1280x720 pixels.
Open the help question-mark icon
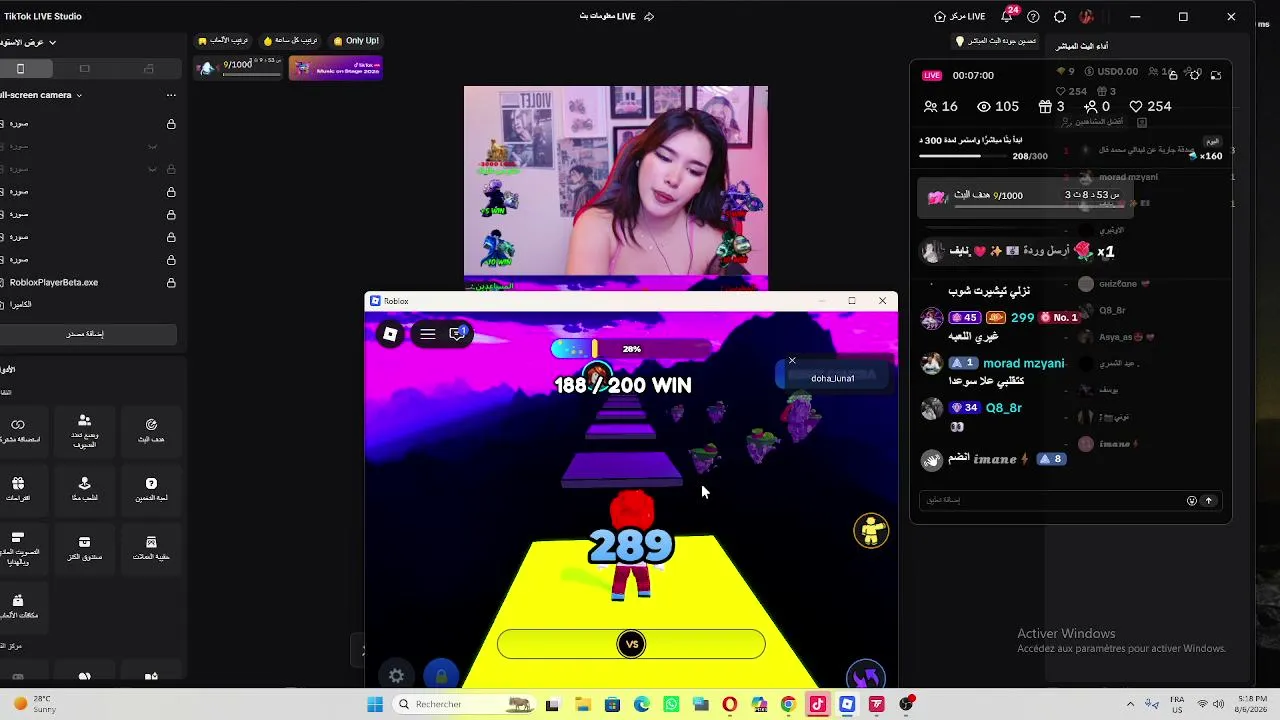tap(1034, 16)
